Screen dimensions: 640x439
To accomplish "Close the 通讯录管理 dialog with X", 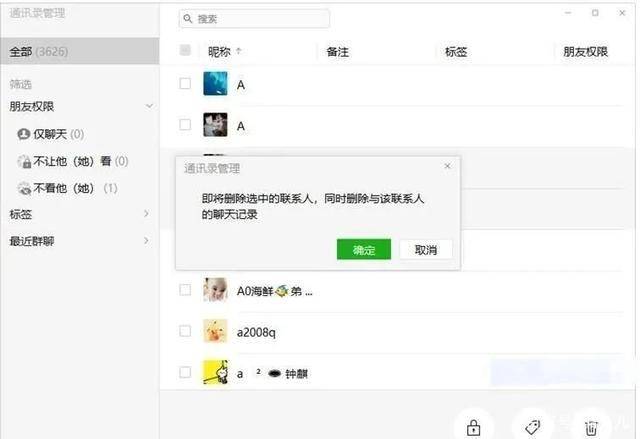I will click(447, 166).
